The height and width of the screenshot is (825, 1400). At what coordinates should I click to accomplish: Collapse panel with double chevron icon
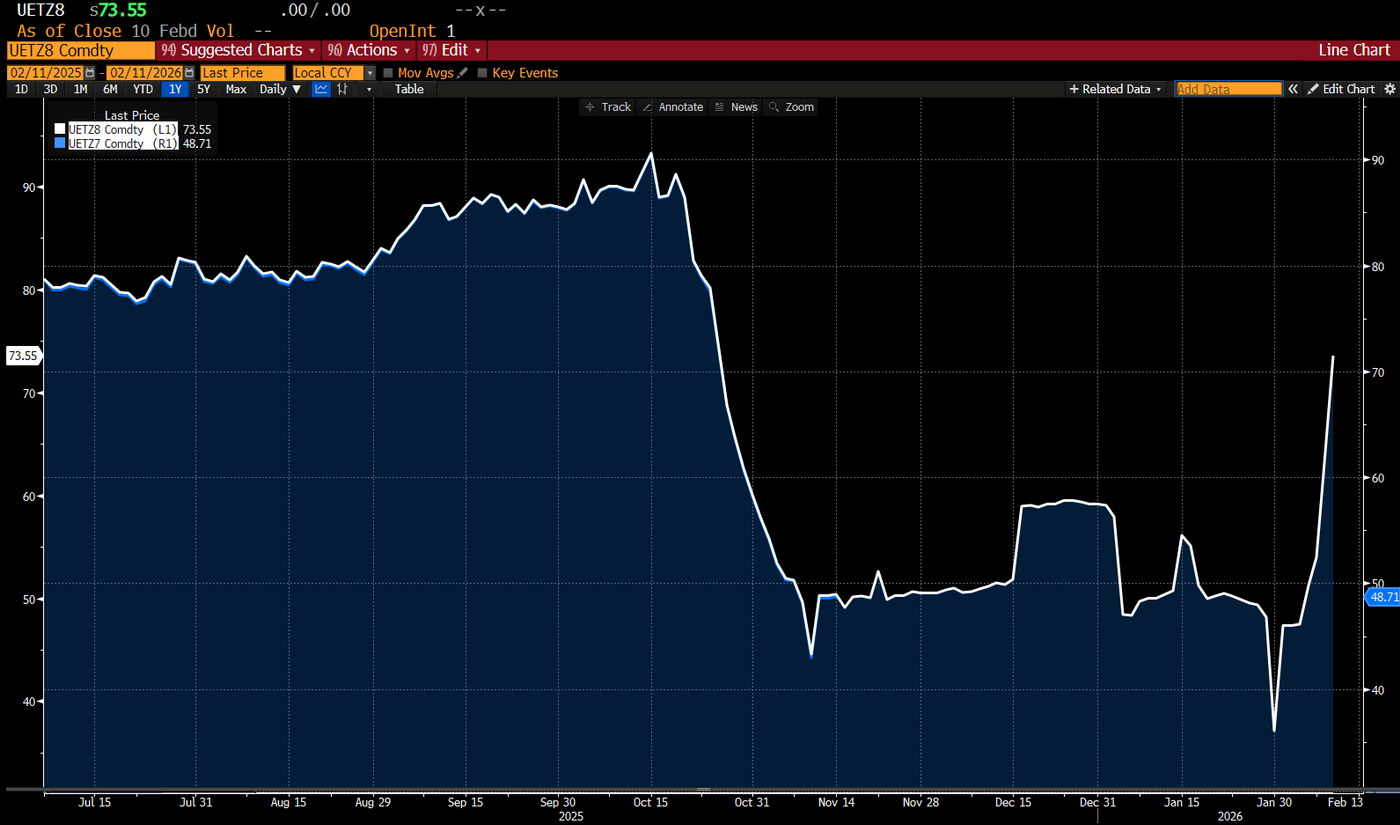click(1293, 89)
